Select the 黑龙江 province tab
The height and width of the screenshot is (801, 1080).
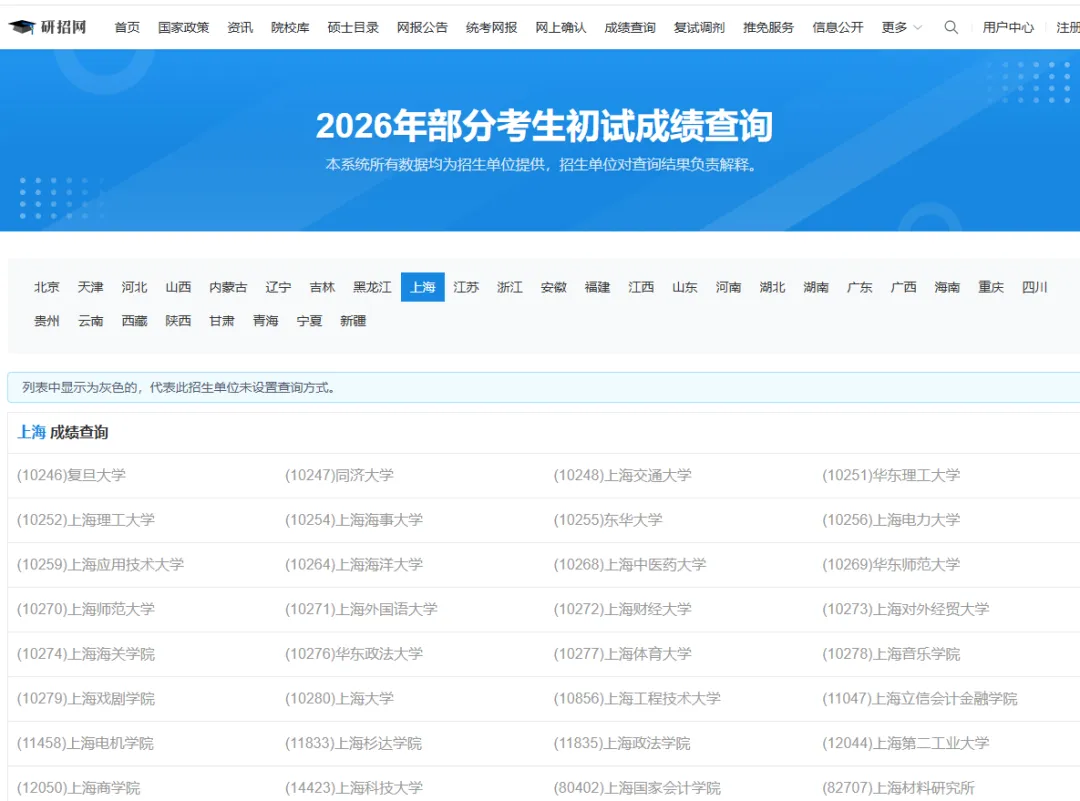[x=372, y=287]
